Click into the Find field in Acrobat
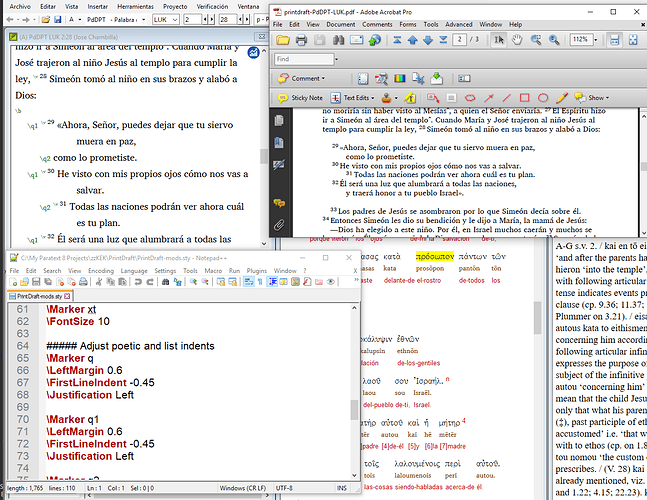Viewport: 647px width, 500px height. 304,59
